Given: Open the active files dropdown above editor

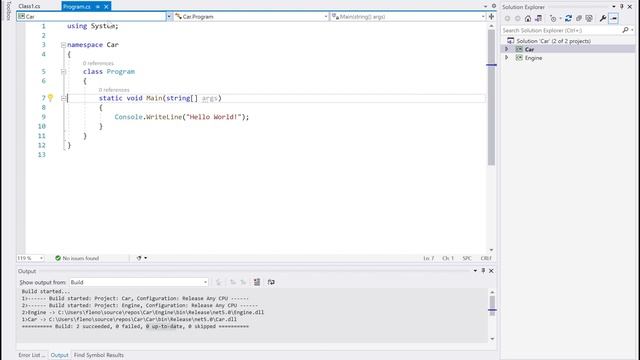Looking at the screenshot, I should (x=485, y=7).
